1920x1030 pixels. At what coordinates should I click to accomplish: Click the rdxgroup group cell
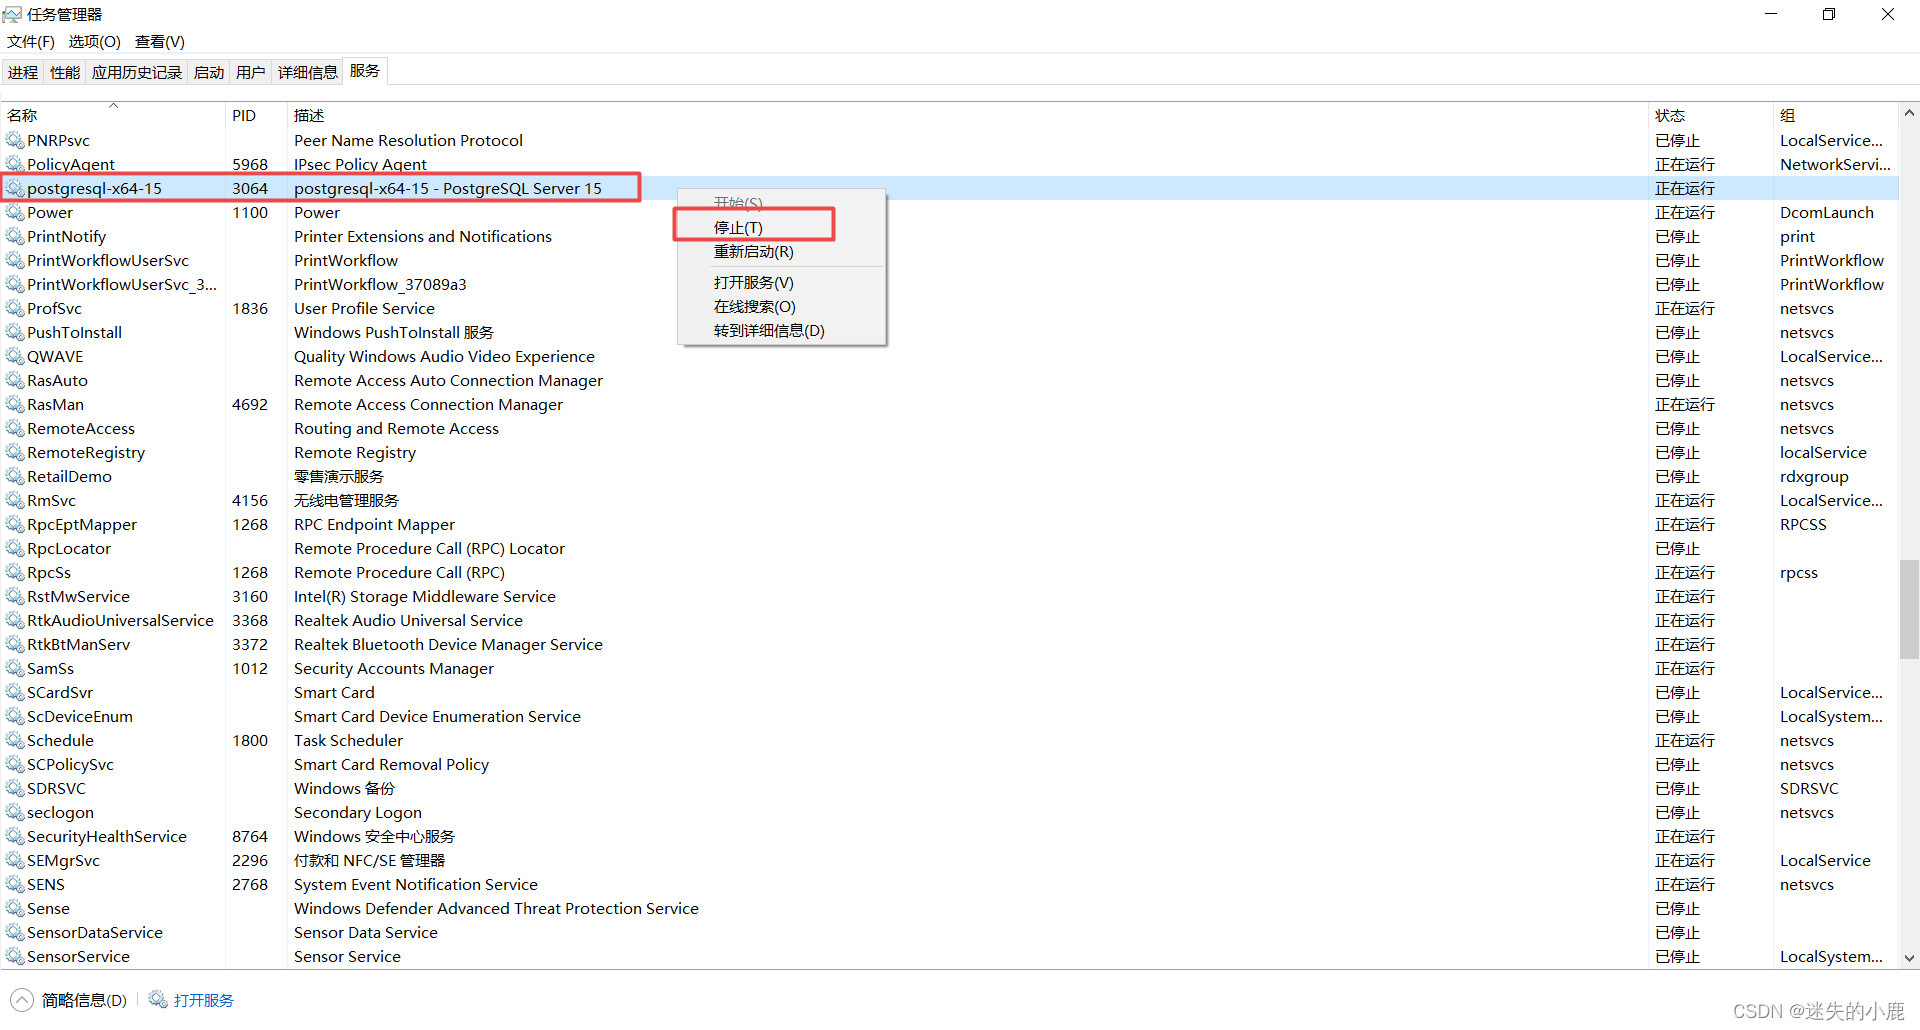click(1814, 476)
